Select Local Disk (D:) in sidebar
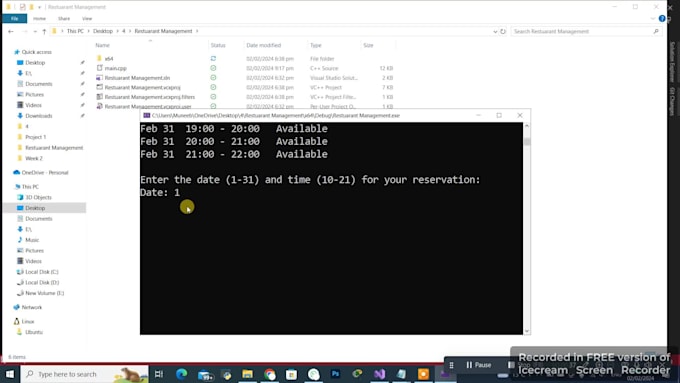The height and width of the screenshot is (383, 680). (x=42, y=282)
